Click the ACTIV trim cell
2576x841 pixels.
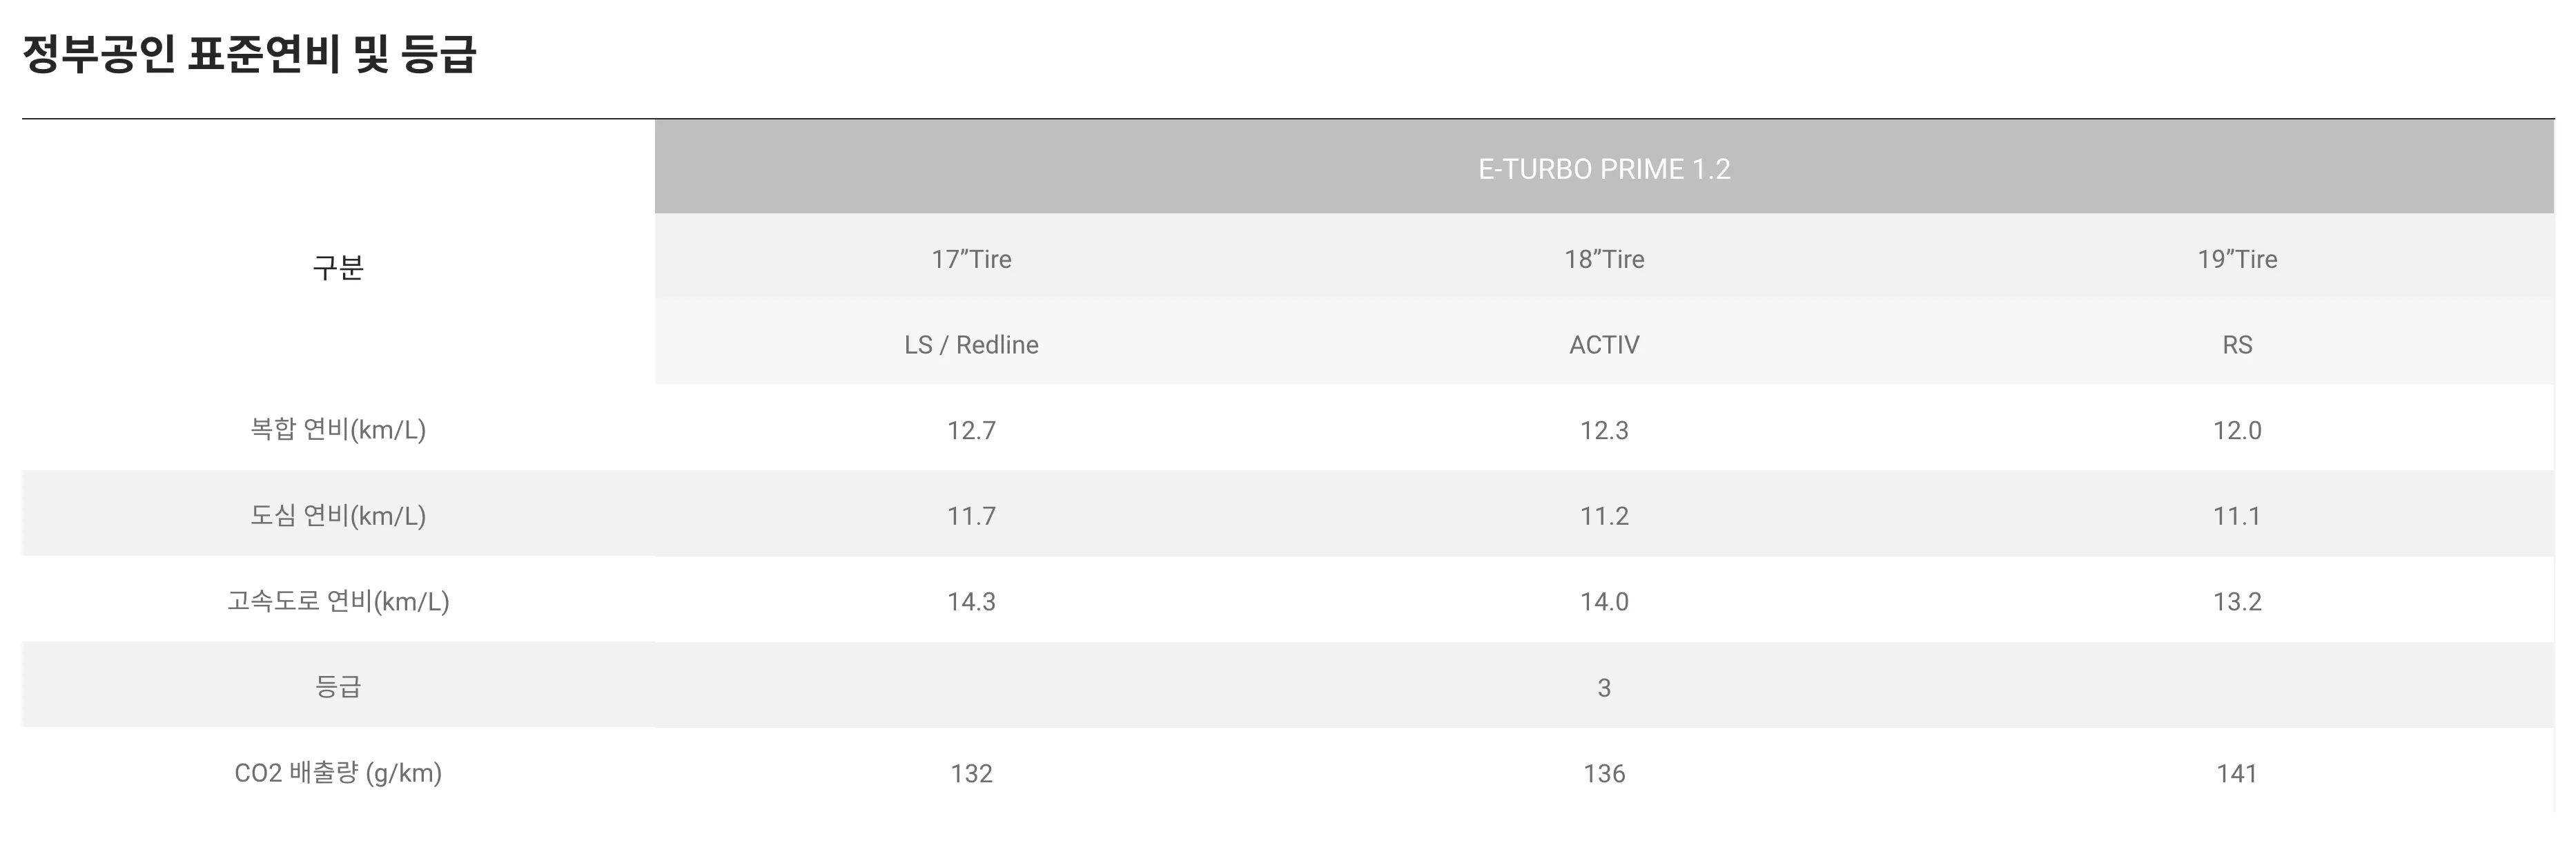coord(1604,344)
